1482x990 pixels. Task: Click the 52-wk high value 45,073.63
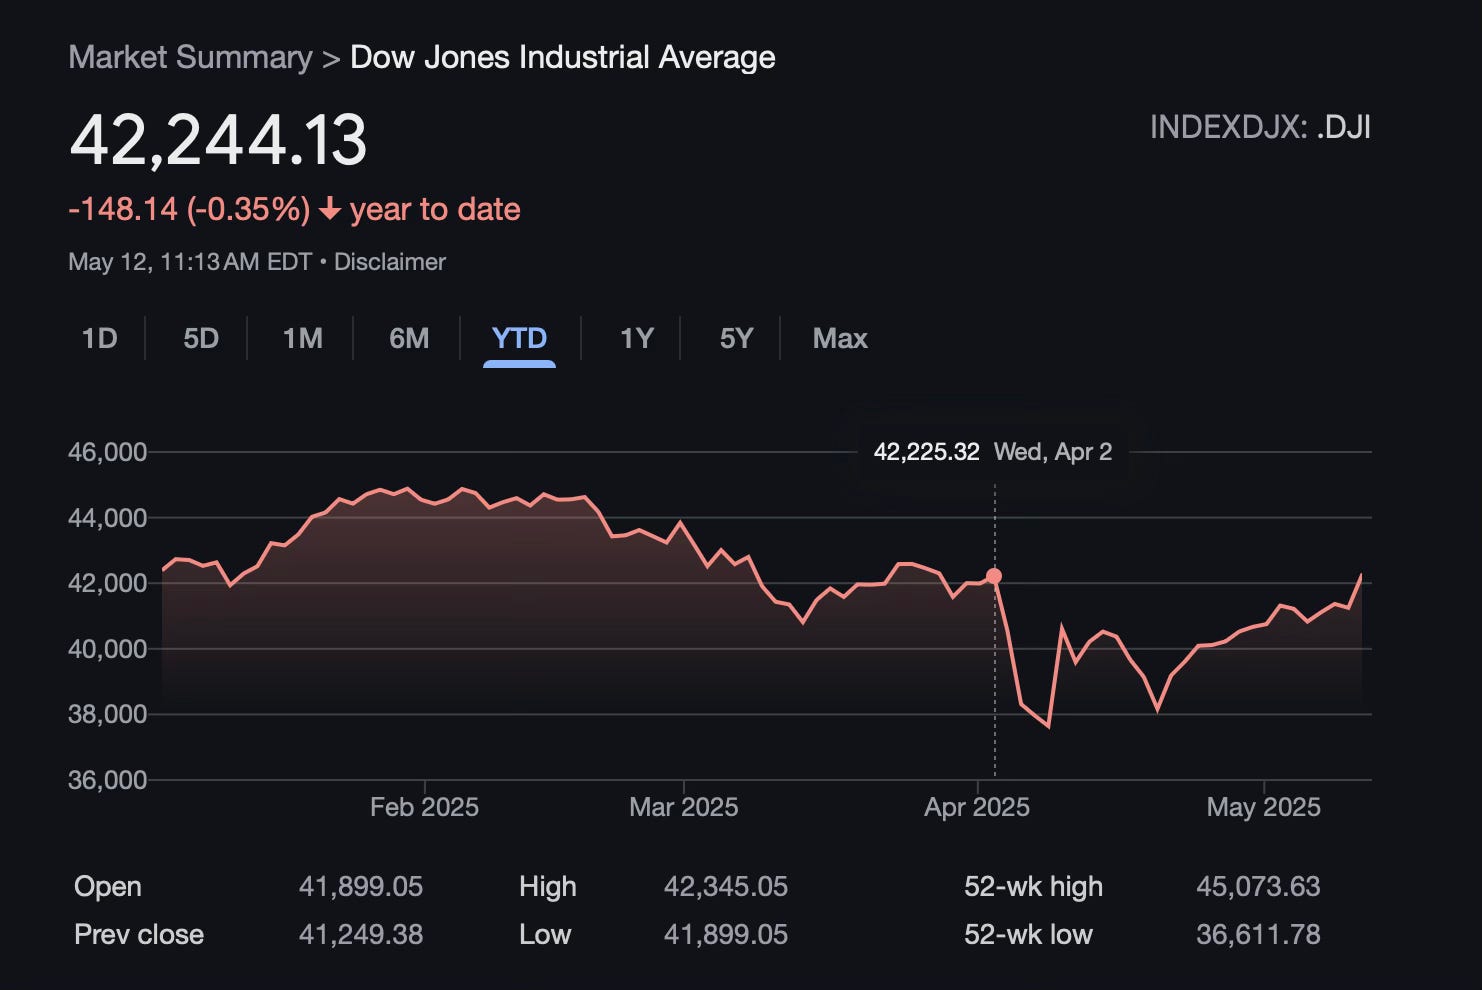1258,887
